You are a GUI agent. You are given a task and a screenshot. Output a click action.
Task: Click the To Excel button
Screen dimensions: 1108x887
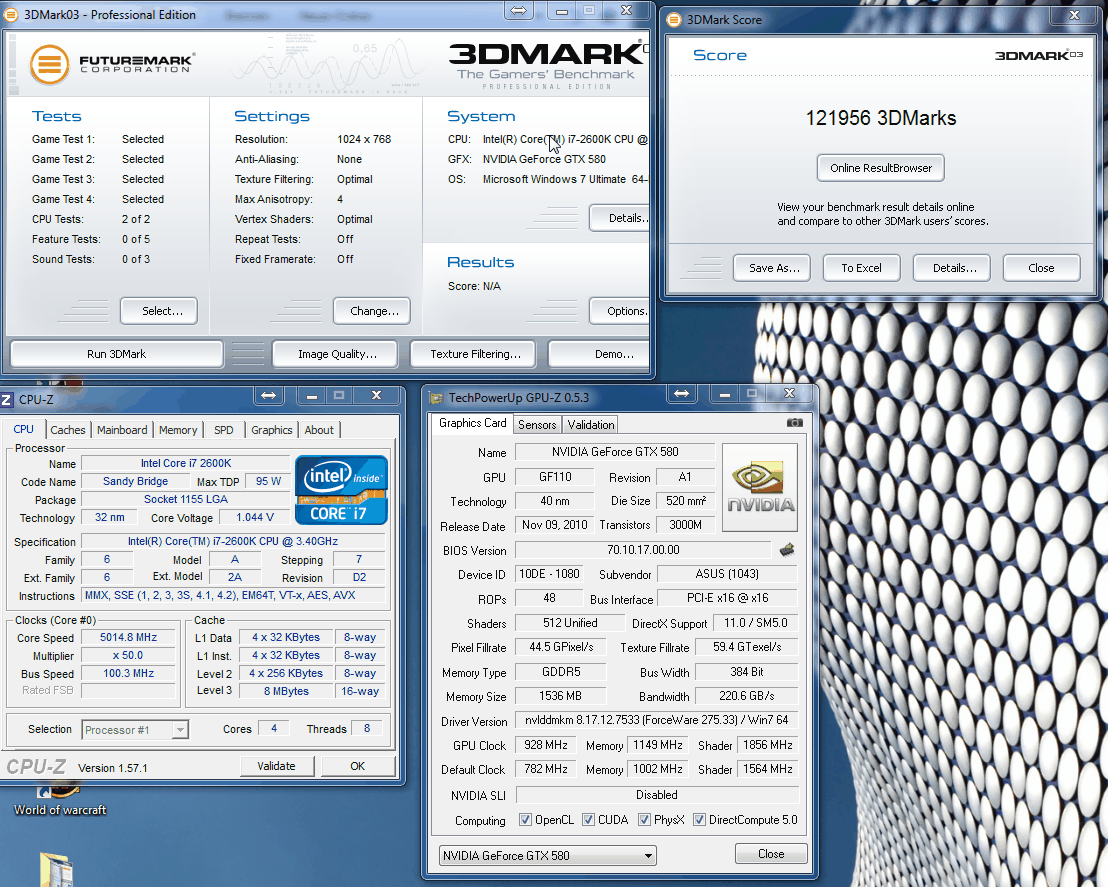coord(861,268)
